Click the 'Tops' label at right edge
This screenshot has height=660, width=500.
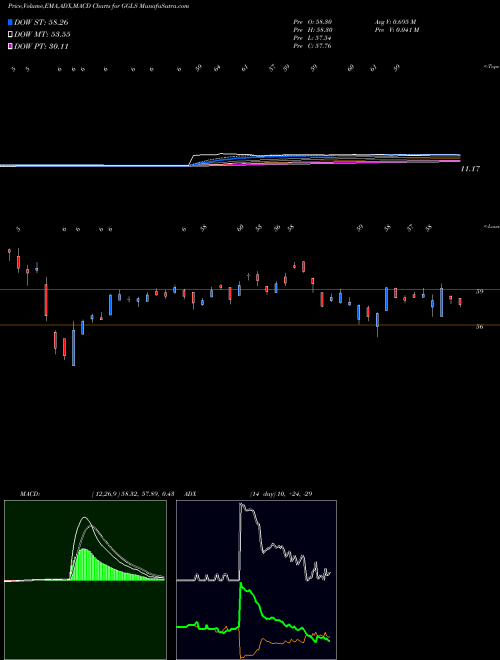(x=491, y=67)
